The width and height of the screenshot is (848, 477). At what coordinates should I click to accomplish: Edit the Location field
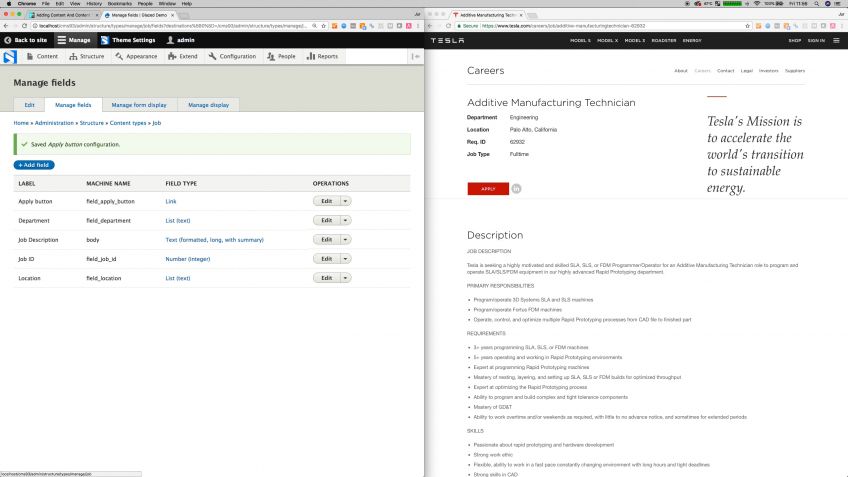coord(327,278)
